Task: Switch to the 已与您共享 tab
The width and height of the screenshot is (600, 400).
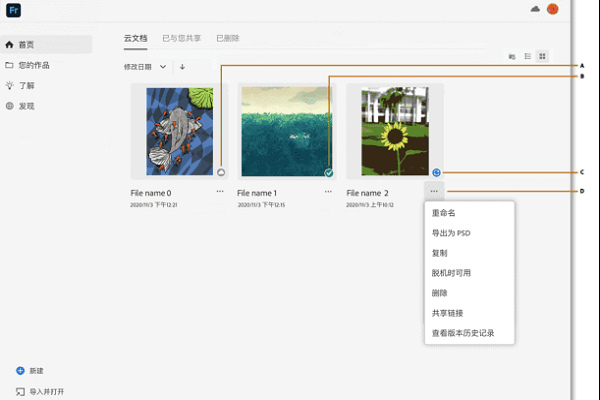Action: (x=181, y=38)
